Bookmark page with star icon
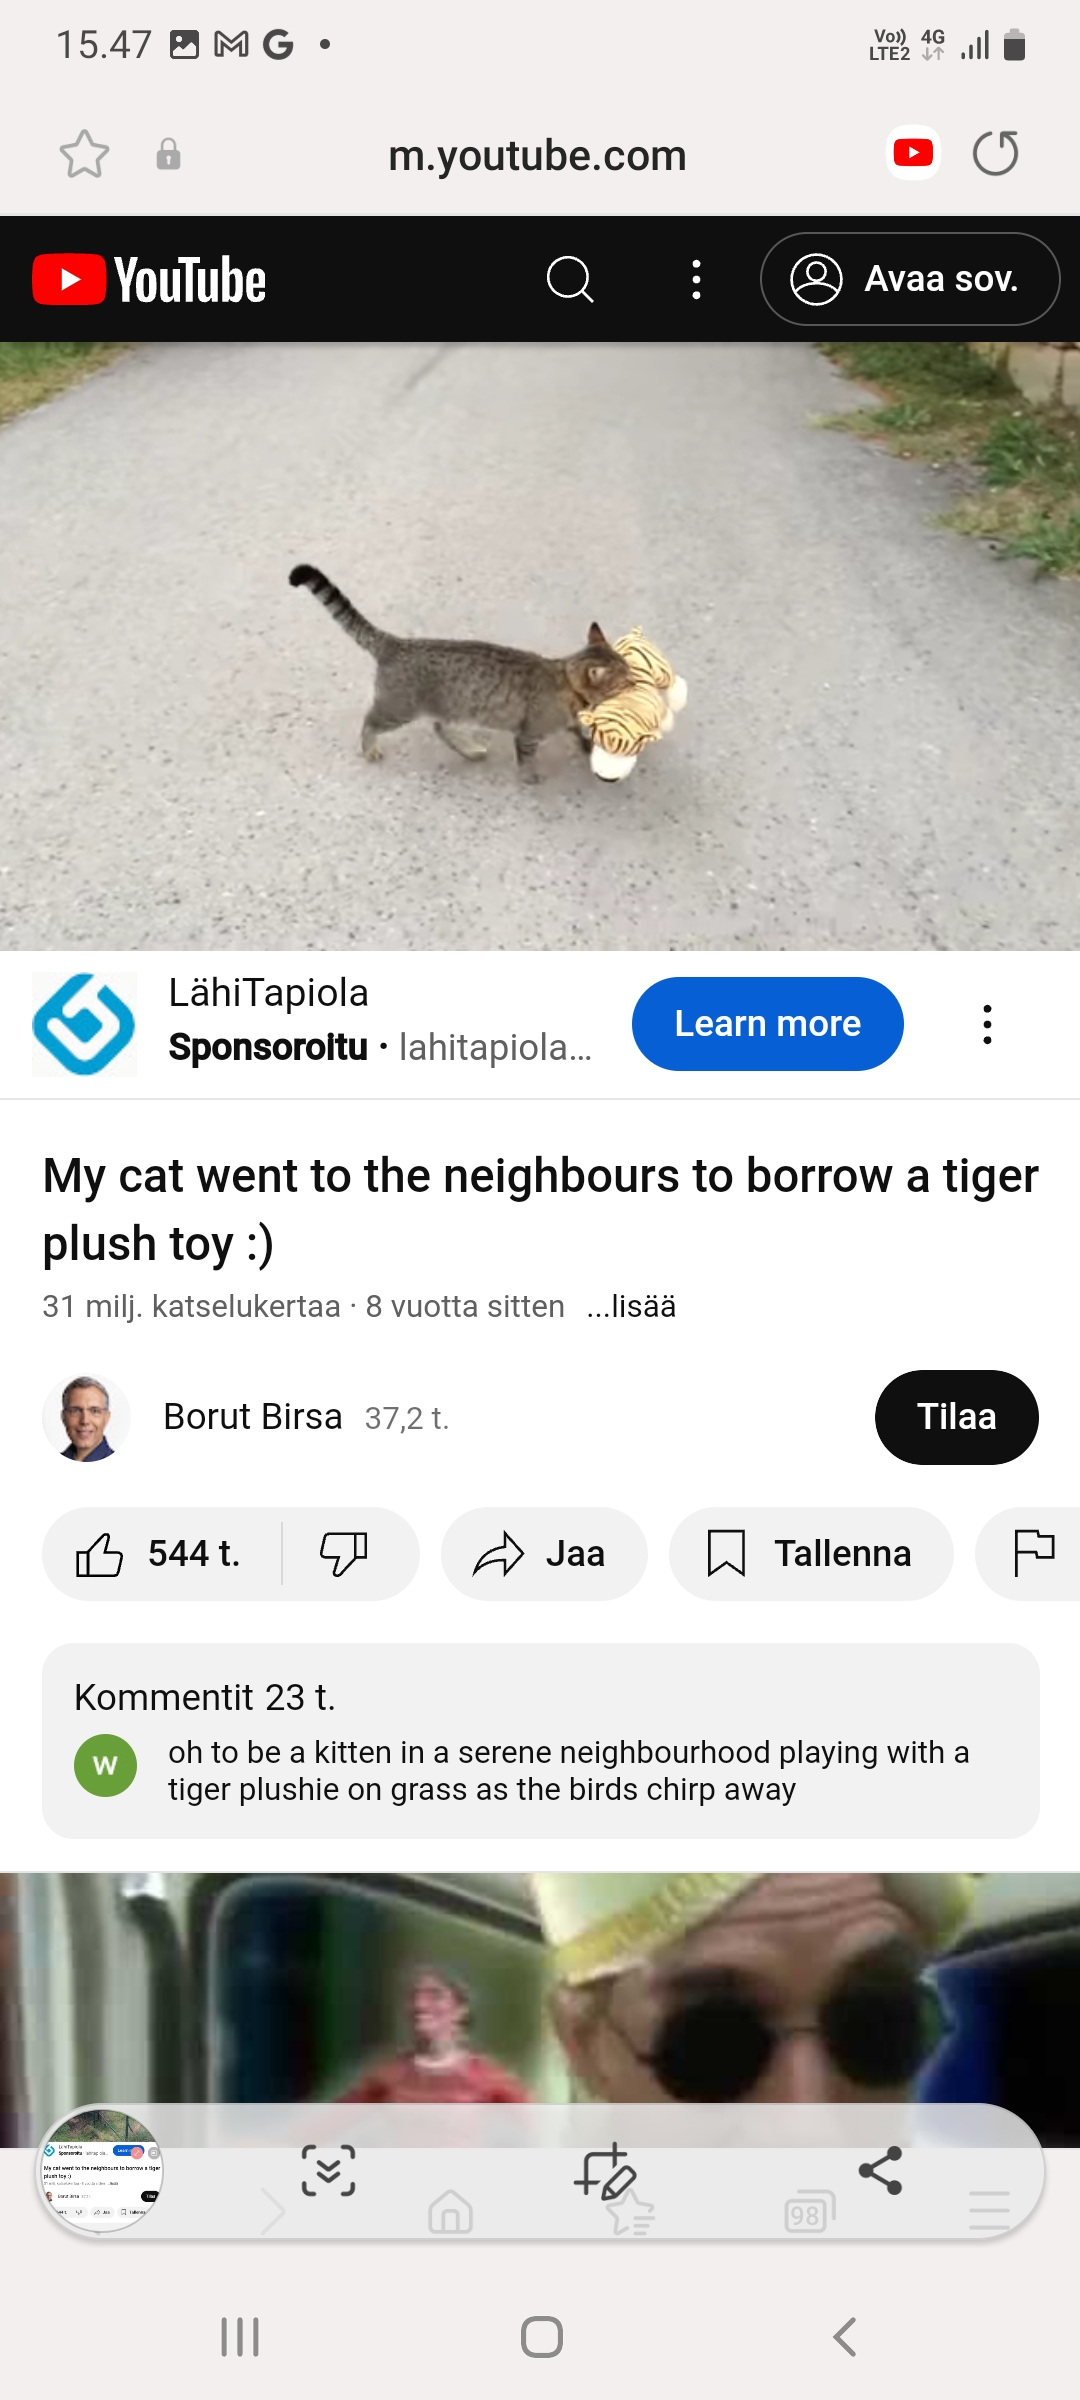Image resolution: width=1080 pixels, height=2400 pixels. click(x=84, y=155)
